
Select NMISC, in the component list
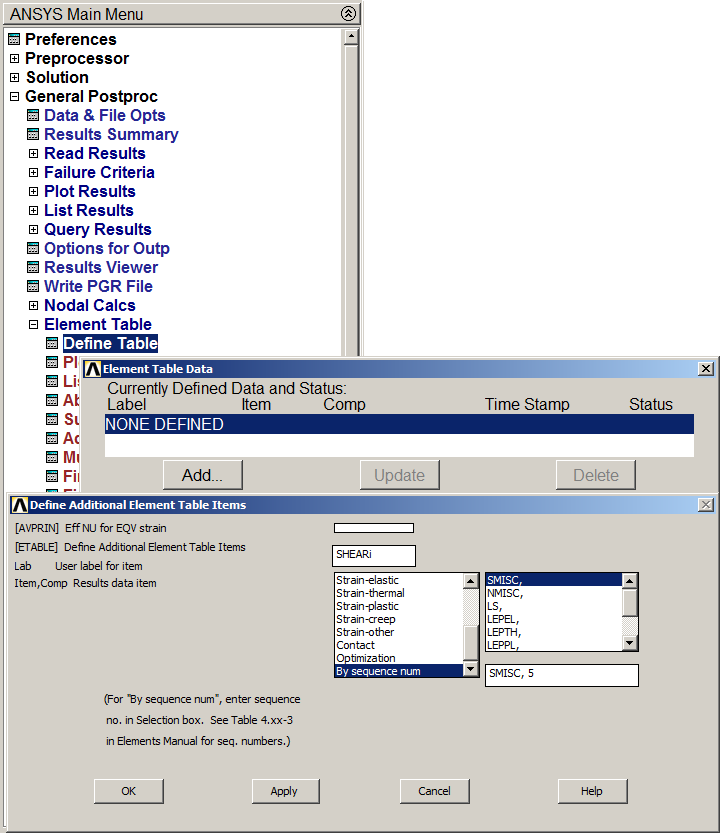[504, 593]
